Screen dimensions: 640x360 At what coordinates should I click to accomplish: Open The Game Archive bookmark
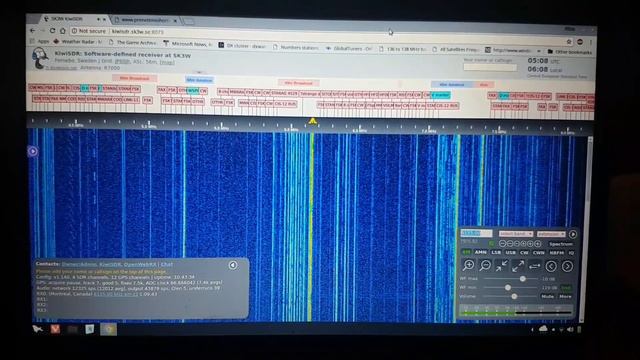(133, 42)
